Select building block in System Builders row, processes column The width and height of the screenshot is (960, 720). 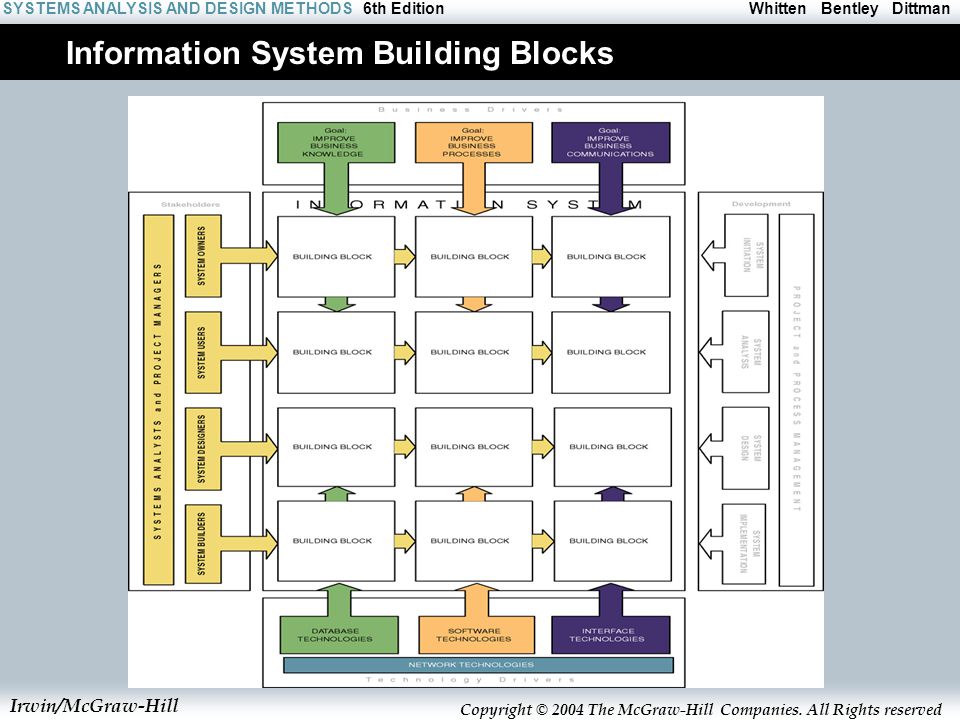[474, 541]
